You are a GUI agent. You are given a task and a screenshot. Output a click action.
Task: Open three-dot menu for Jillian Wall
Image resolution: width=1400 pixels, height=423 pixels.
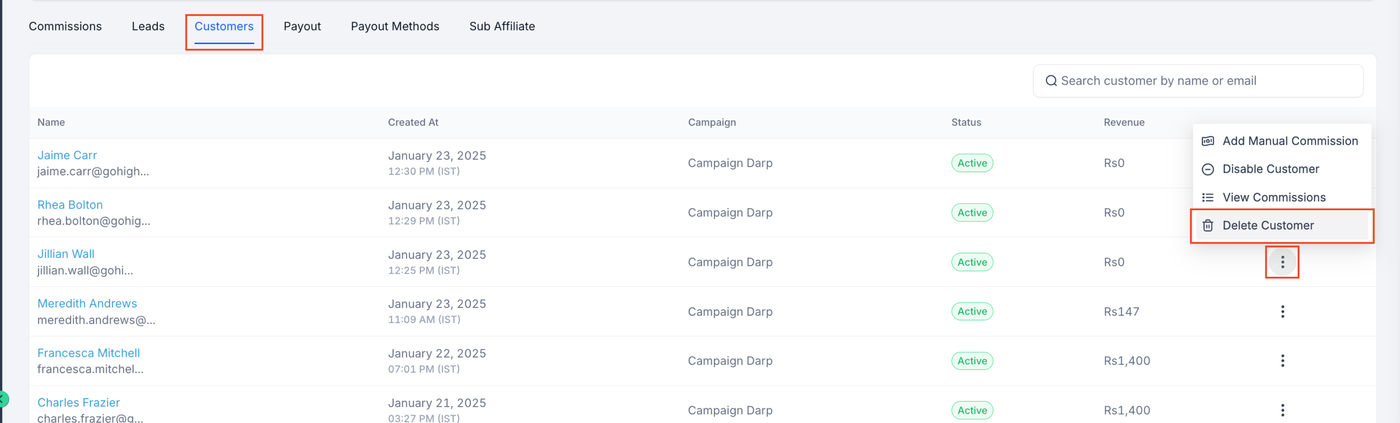(1282, 262)
